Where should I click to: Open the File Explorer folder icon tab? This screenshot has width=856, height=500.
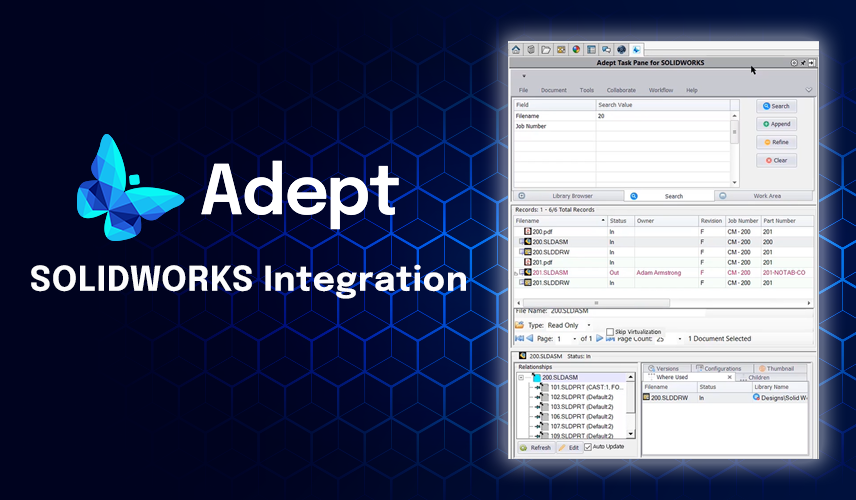[x=545, y=50]
